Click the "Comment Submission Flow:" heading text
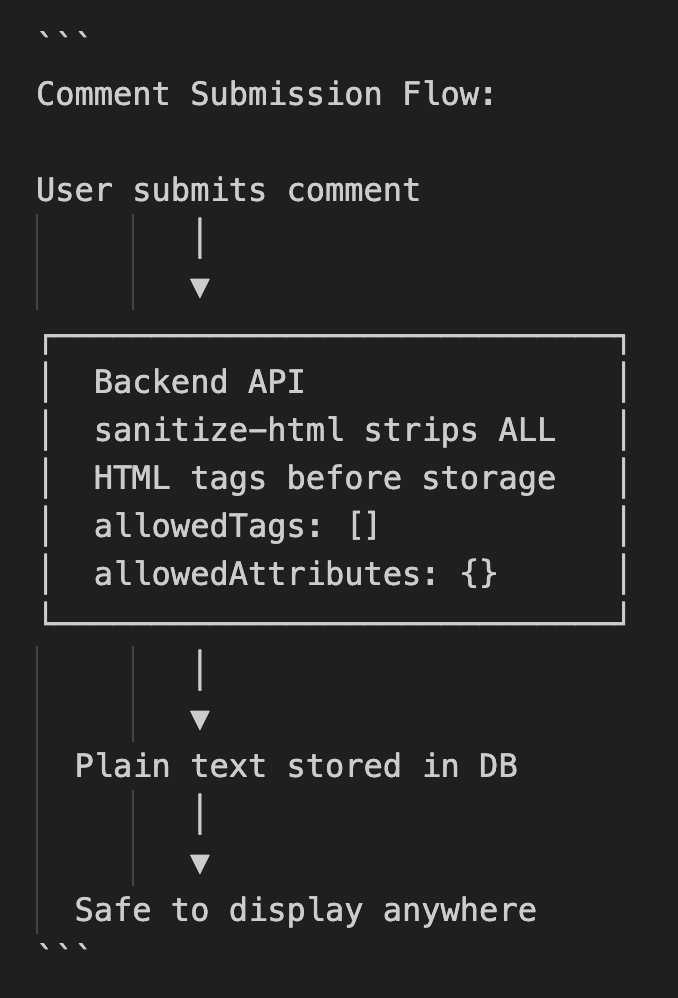This screenshot has height=998, width=678. point(266,94)
